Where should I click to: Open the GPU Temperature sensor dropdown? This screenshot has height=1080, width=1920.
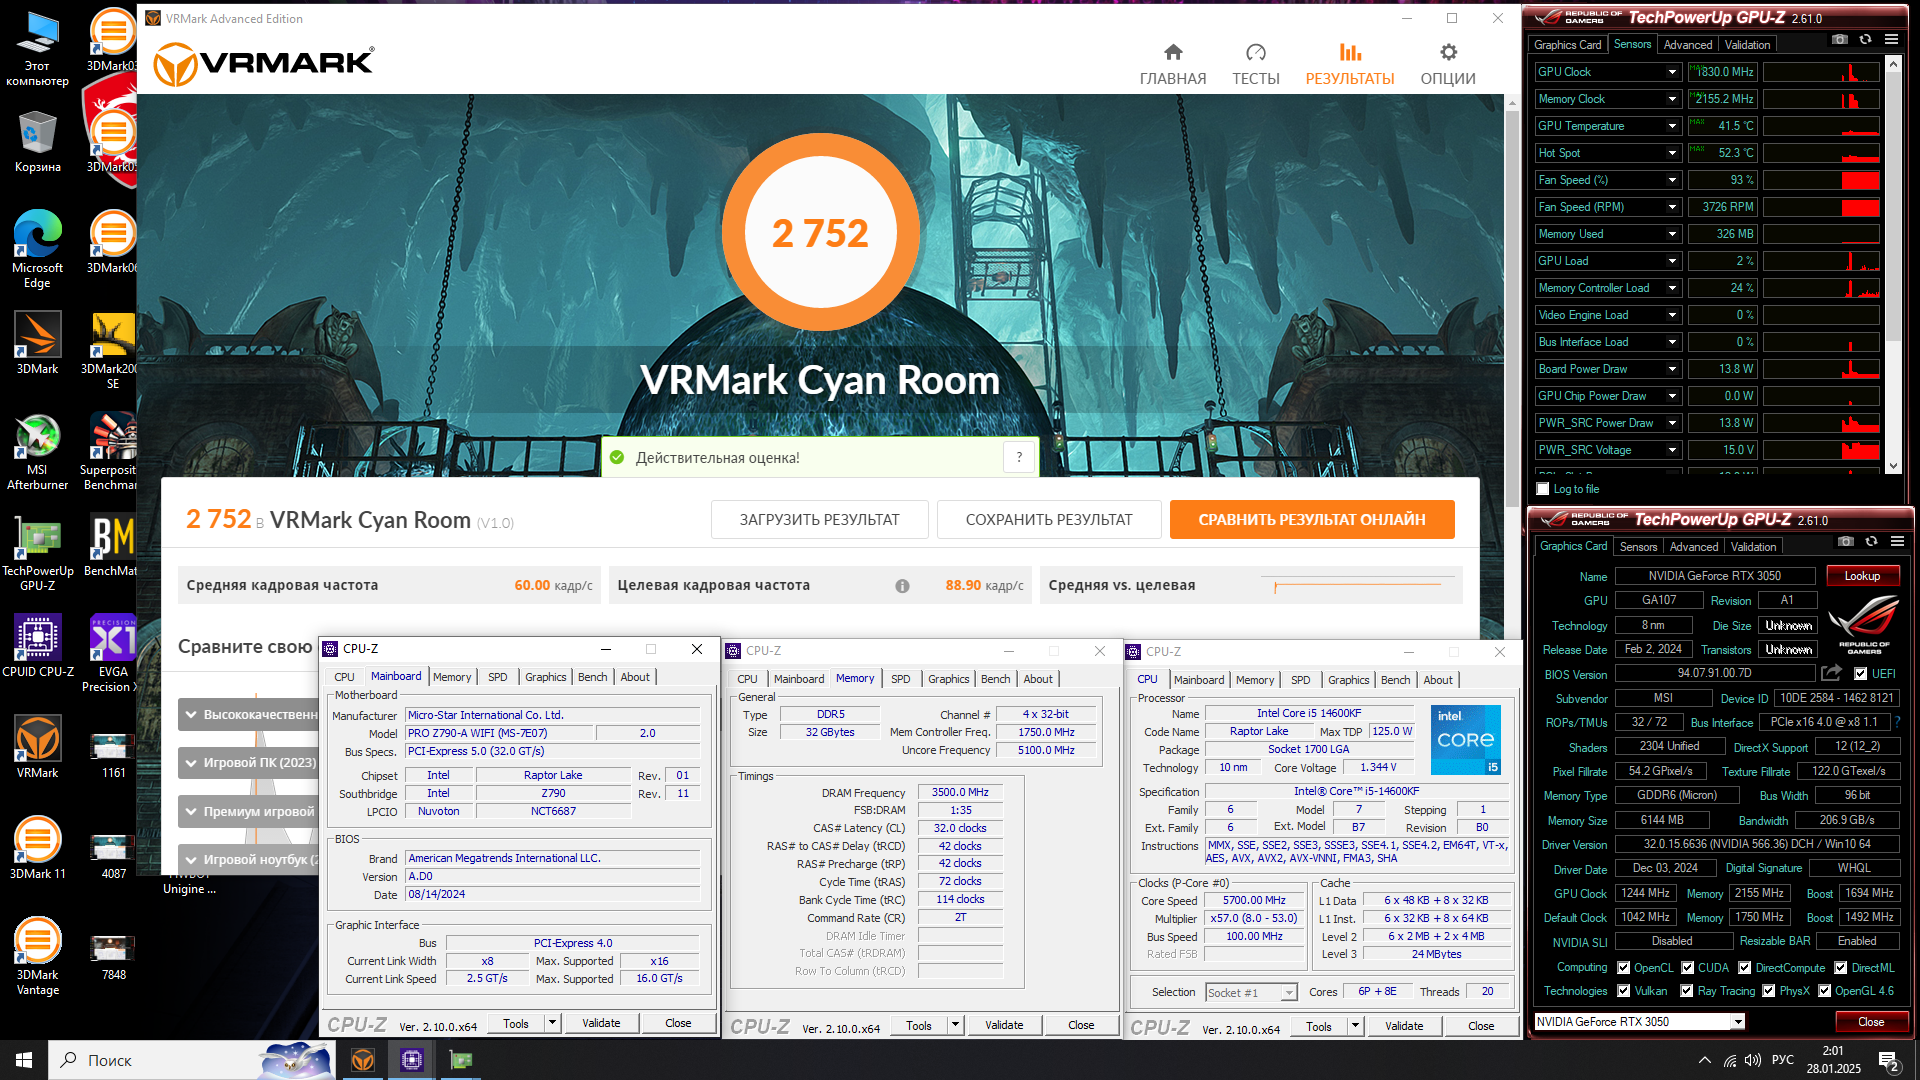(1672, 126)
